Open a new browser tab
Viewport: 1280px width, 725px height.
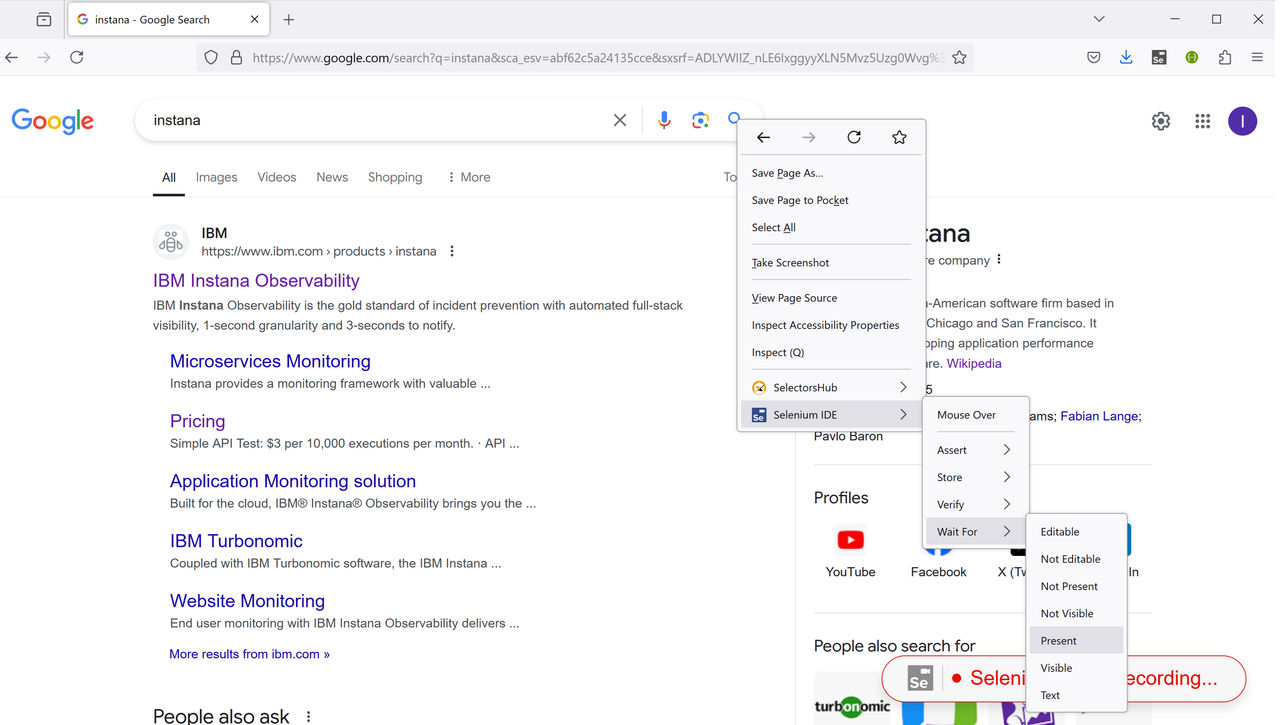point(289,19)
